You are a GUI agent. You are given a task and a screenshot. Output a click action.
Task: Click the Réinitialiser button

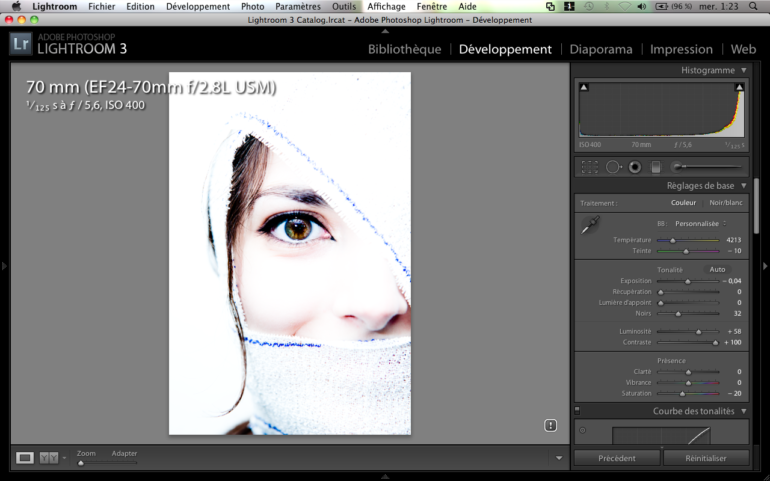705,458
